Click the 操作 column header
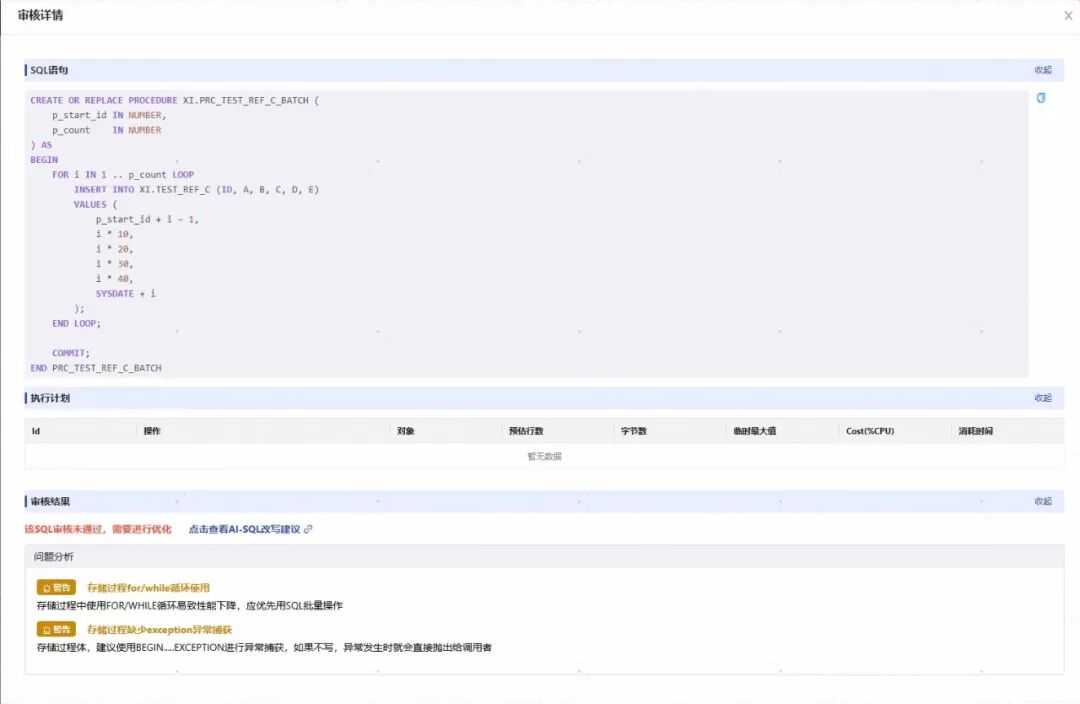The width and height of the screenshot is (1080, 704). (152, 431)
